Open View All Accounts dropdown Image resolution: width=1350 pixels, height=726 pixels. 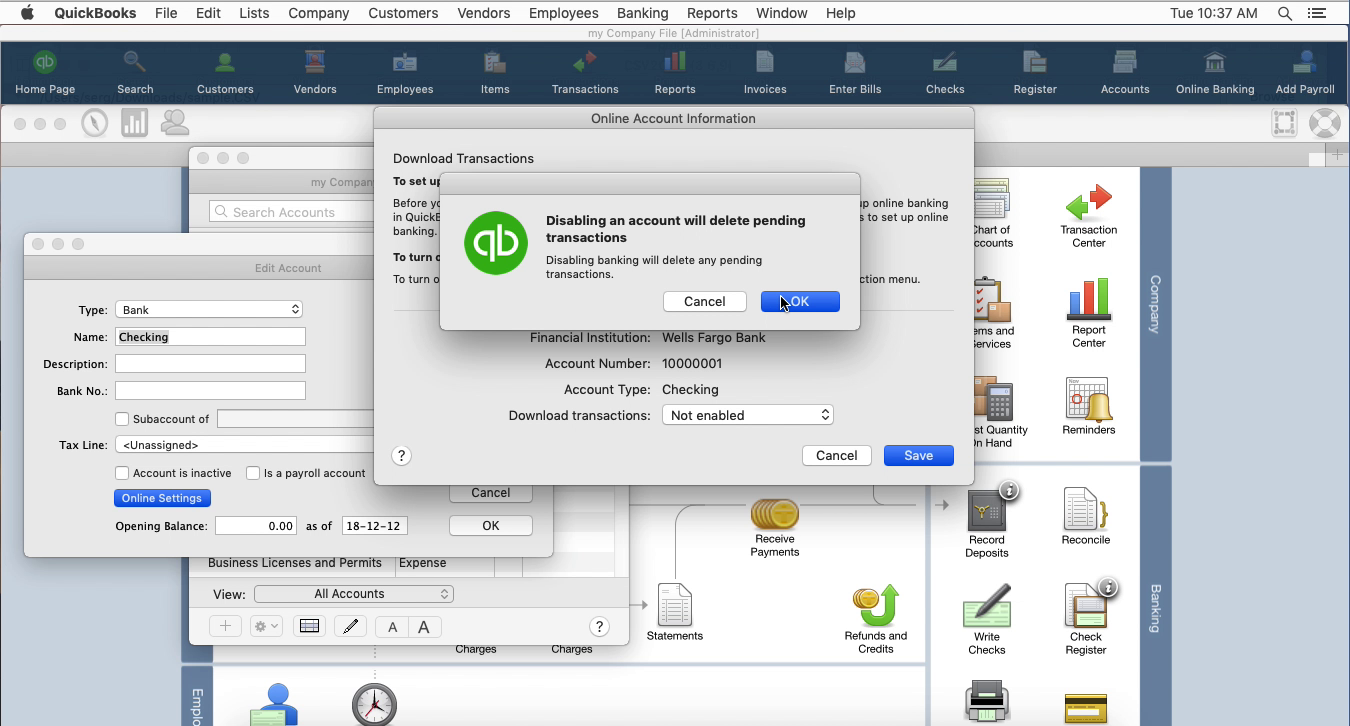point(354,594)
